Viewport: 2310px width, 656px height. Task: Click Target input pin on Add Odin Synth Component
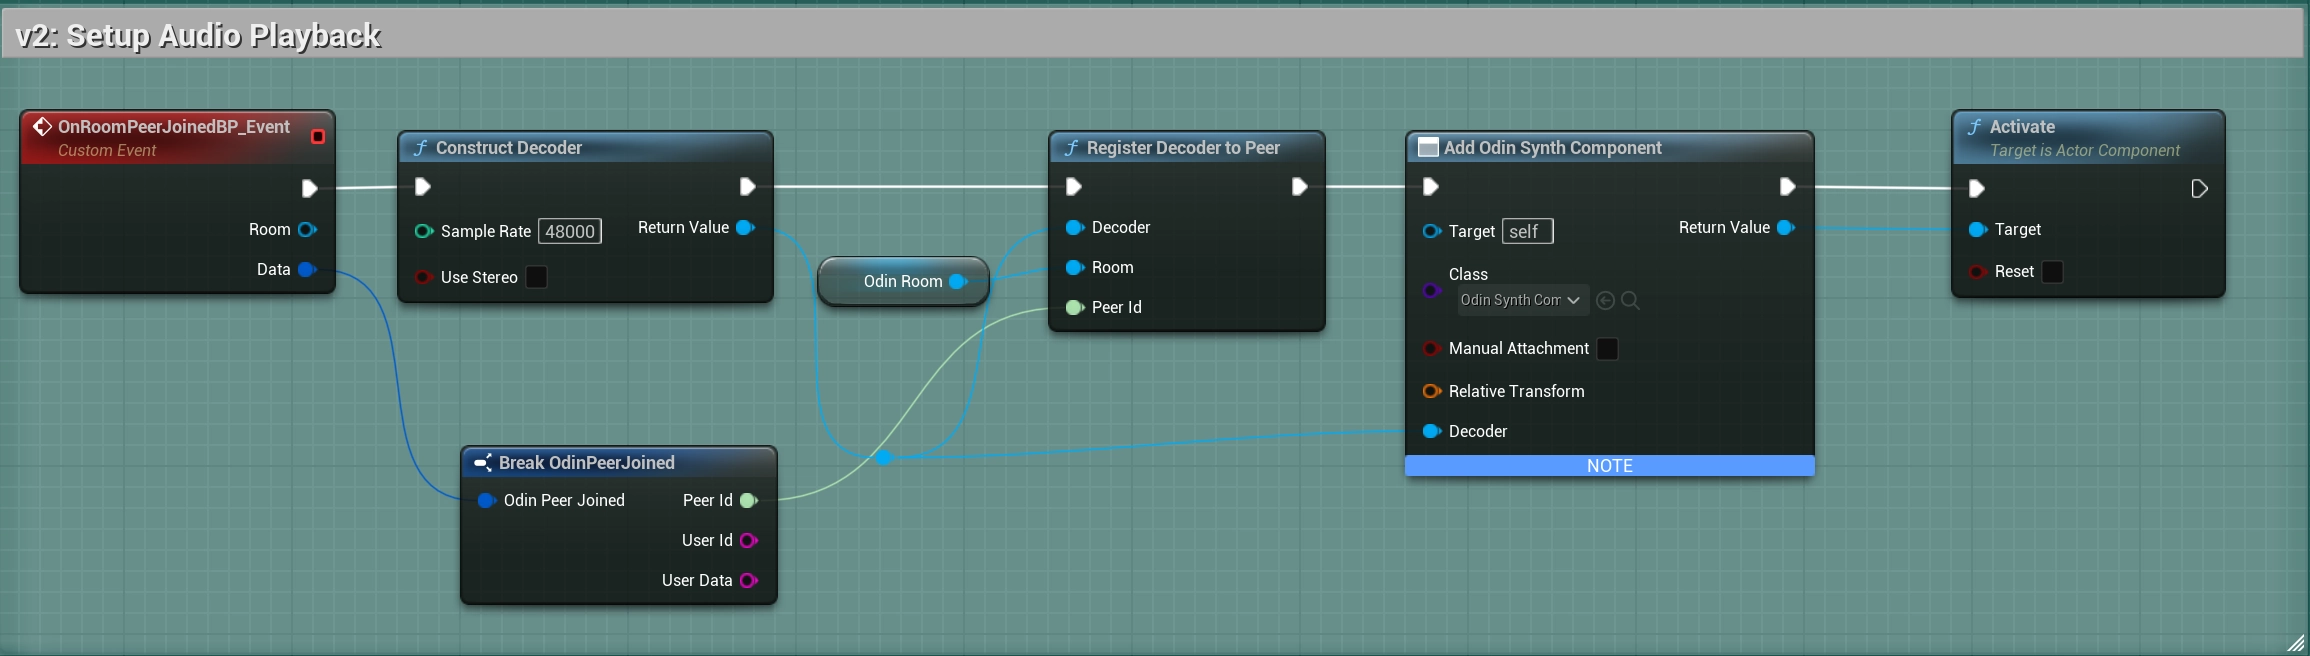[1432, 231]
